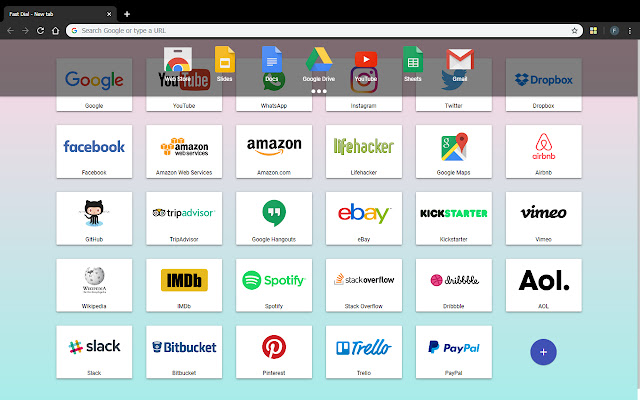Open the Web Store app shortcut

[178, 64]
